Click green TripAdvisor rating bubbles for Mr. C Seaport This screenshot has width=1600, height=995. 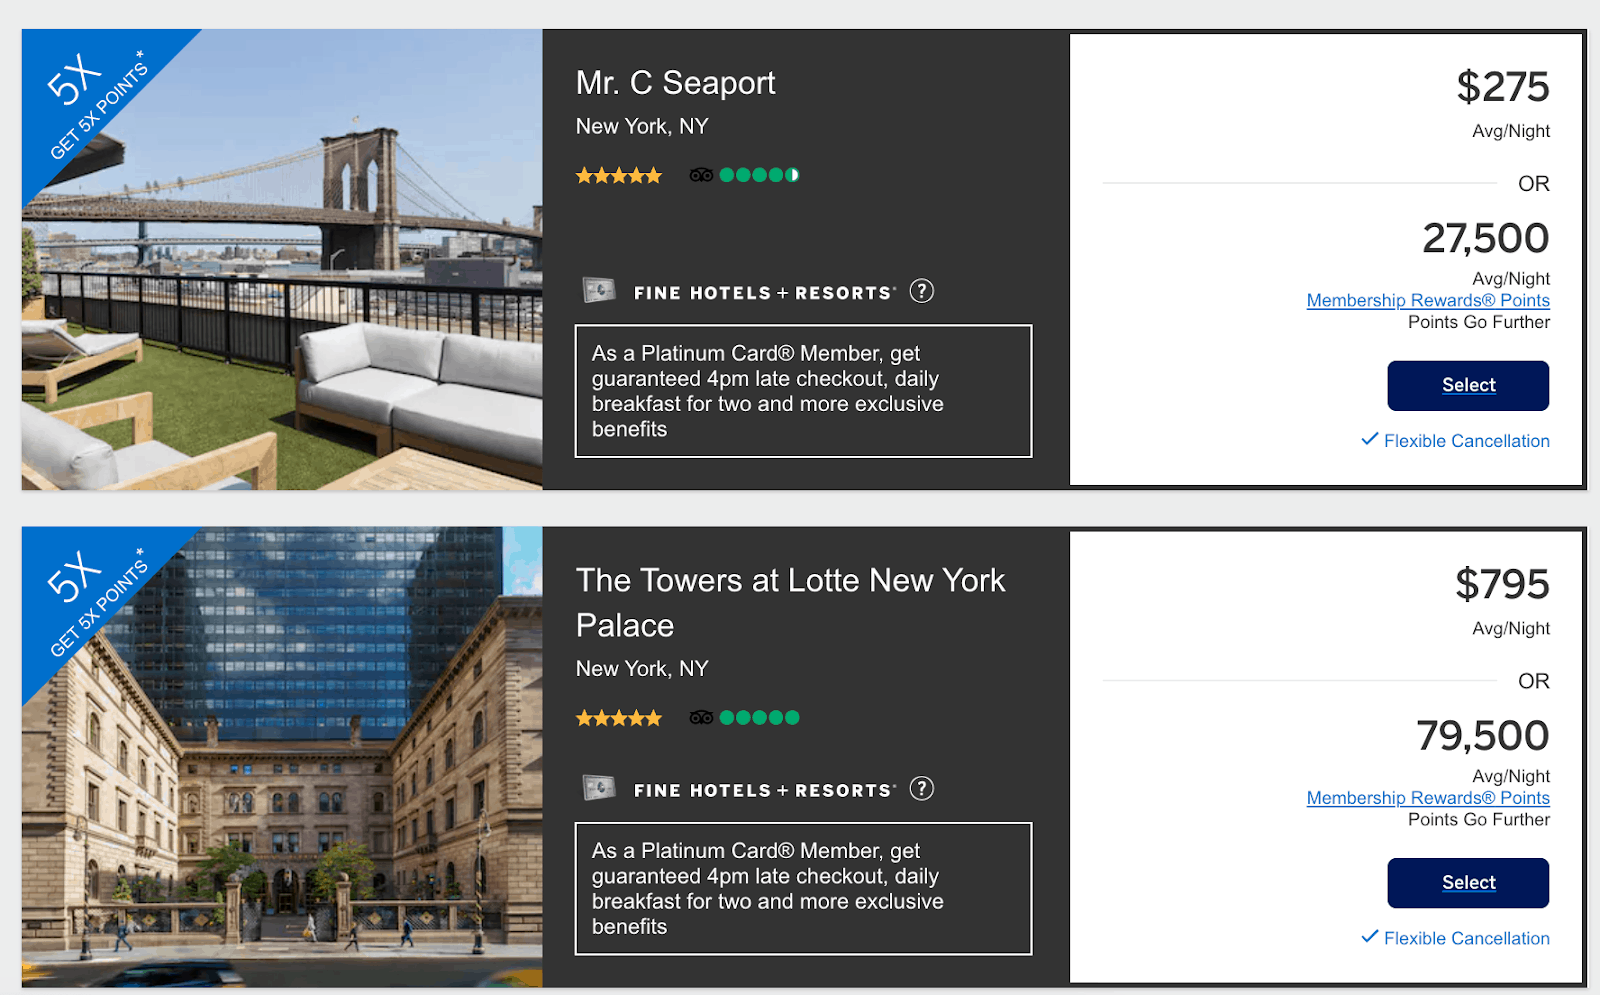pos(759,175)
